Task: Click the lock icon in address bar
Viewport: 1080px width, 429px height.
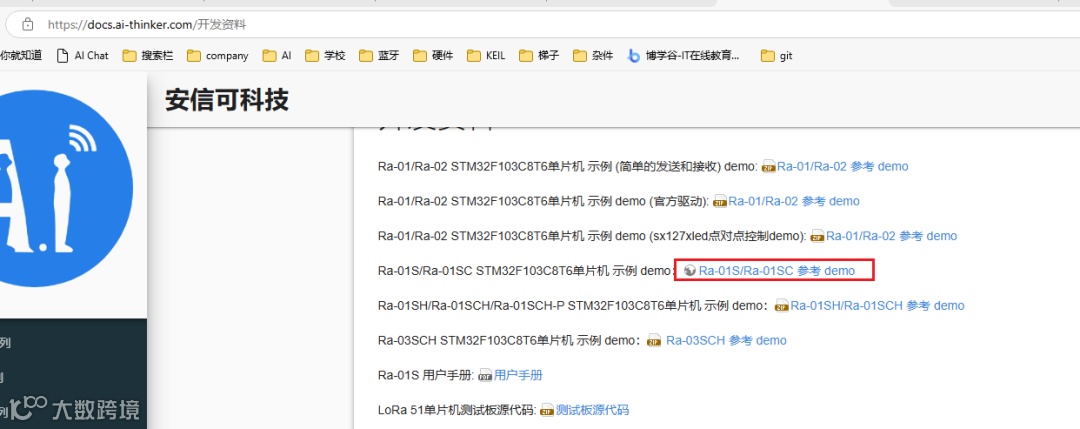Action: tap(28, 25)
